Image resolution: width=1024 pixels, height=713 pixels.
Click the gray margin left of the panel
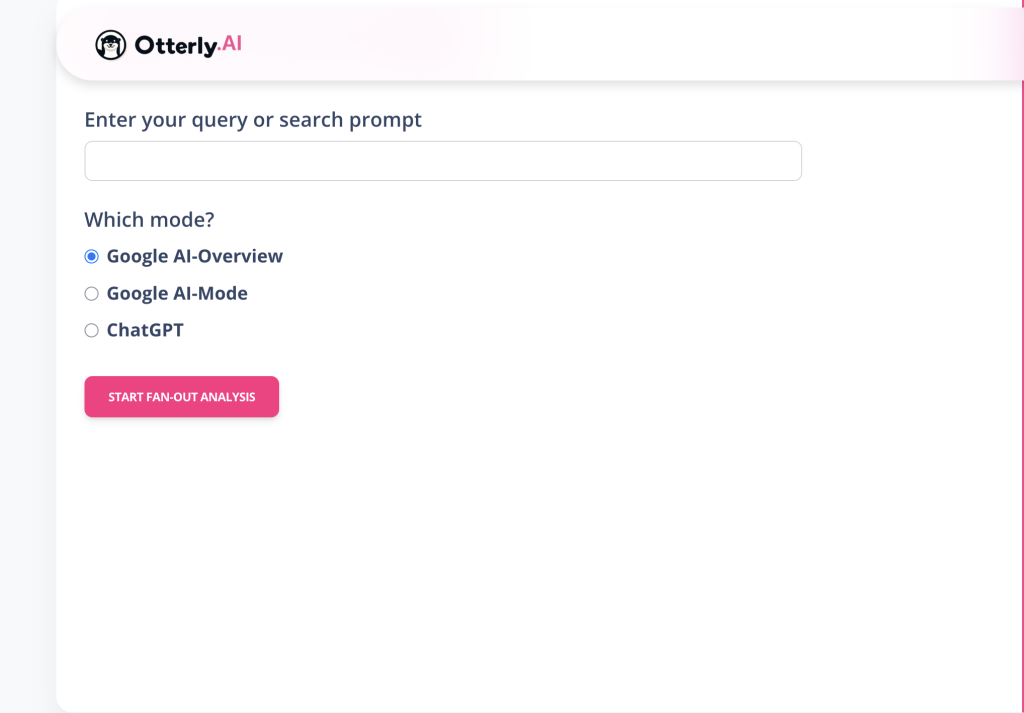tap(27, 400)
